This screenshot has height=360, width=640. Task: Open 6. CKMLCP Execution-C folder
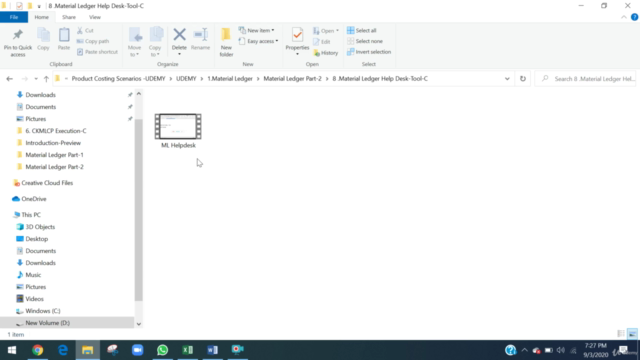(56, 131)
